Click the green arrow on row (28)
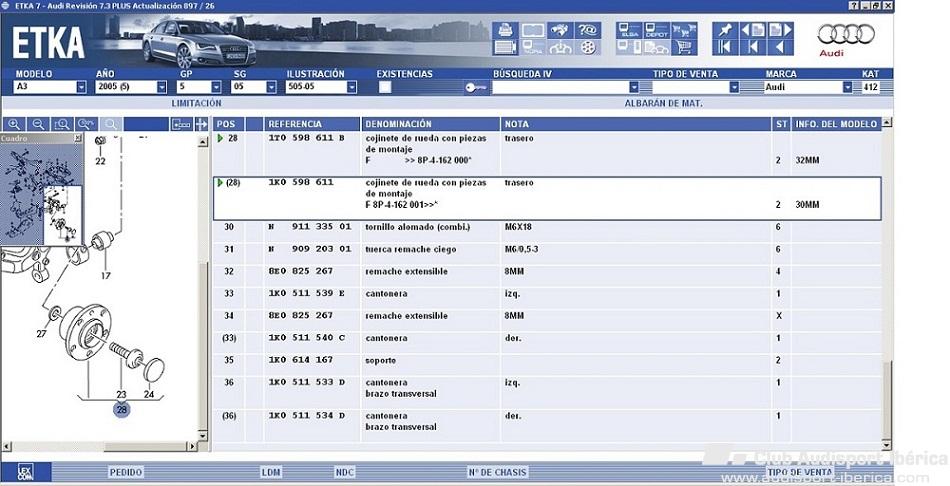Viewport: 950px width, 486px height. [220, 182]
